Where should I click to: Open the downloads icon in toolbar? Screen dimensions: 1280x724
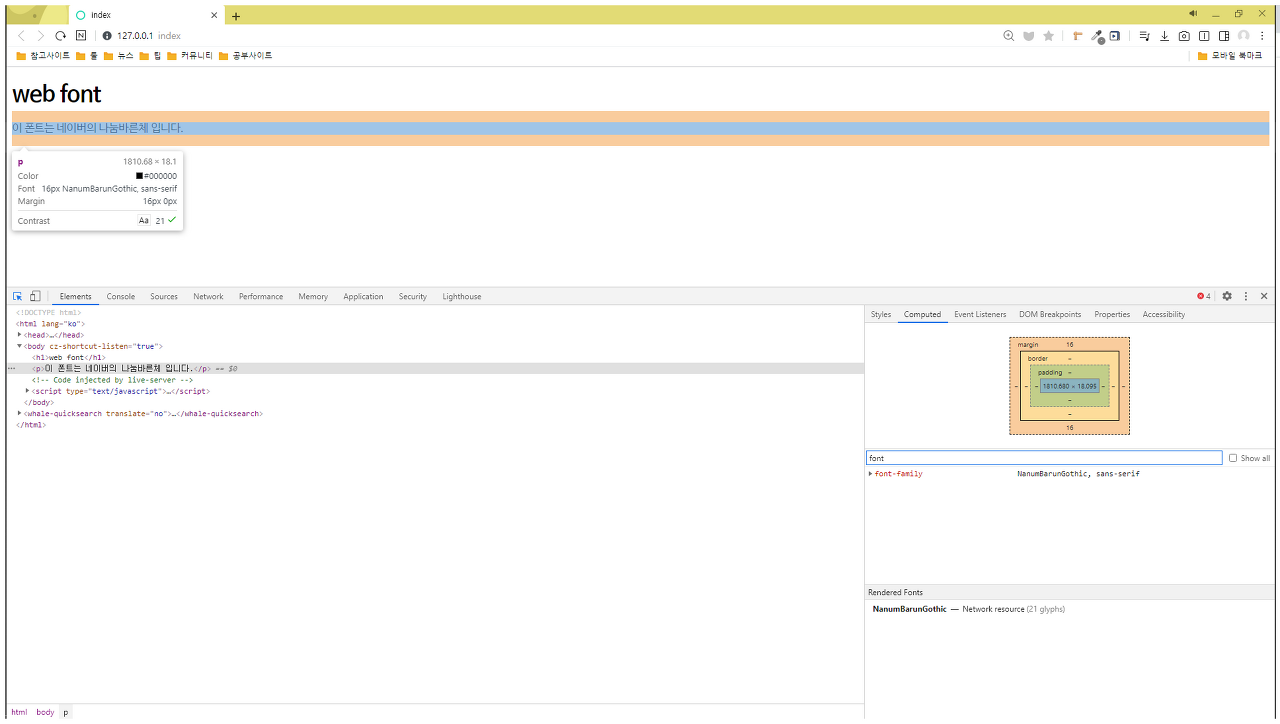[1164, 36]
